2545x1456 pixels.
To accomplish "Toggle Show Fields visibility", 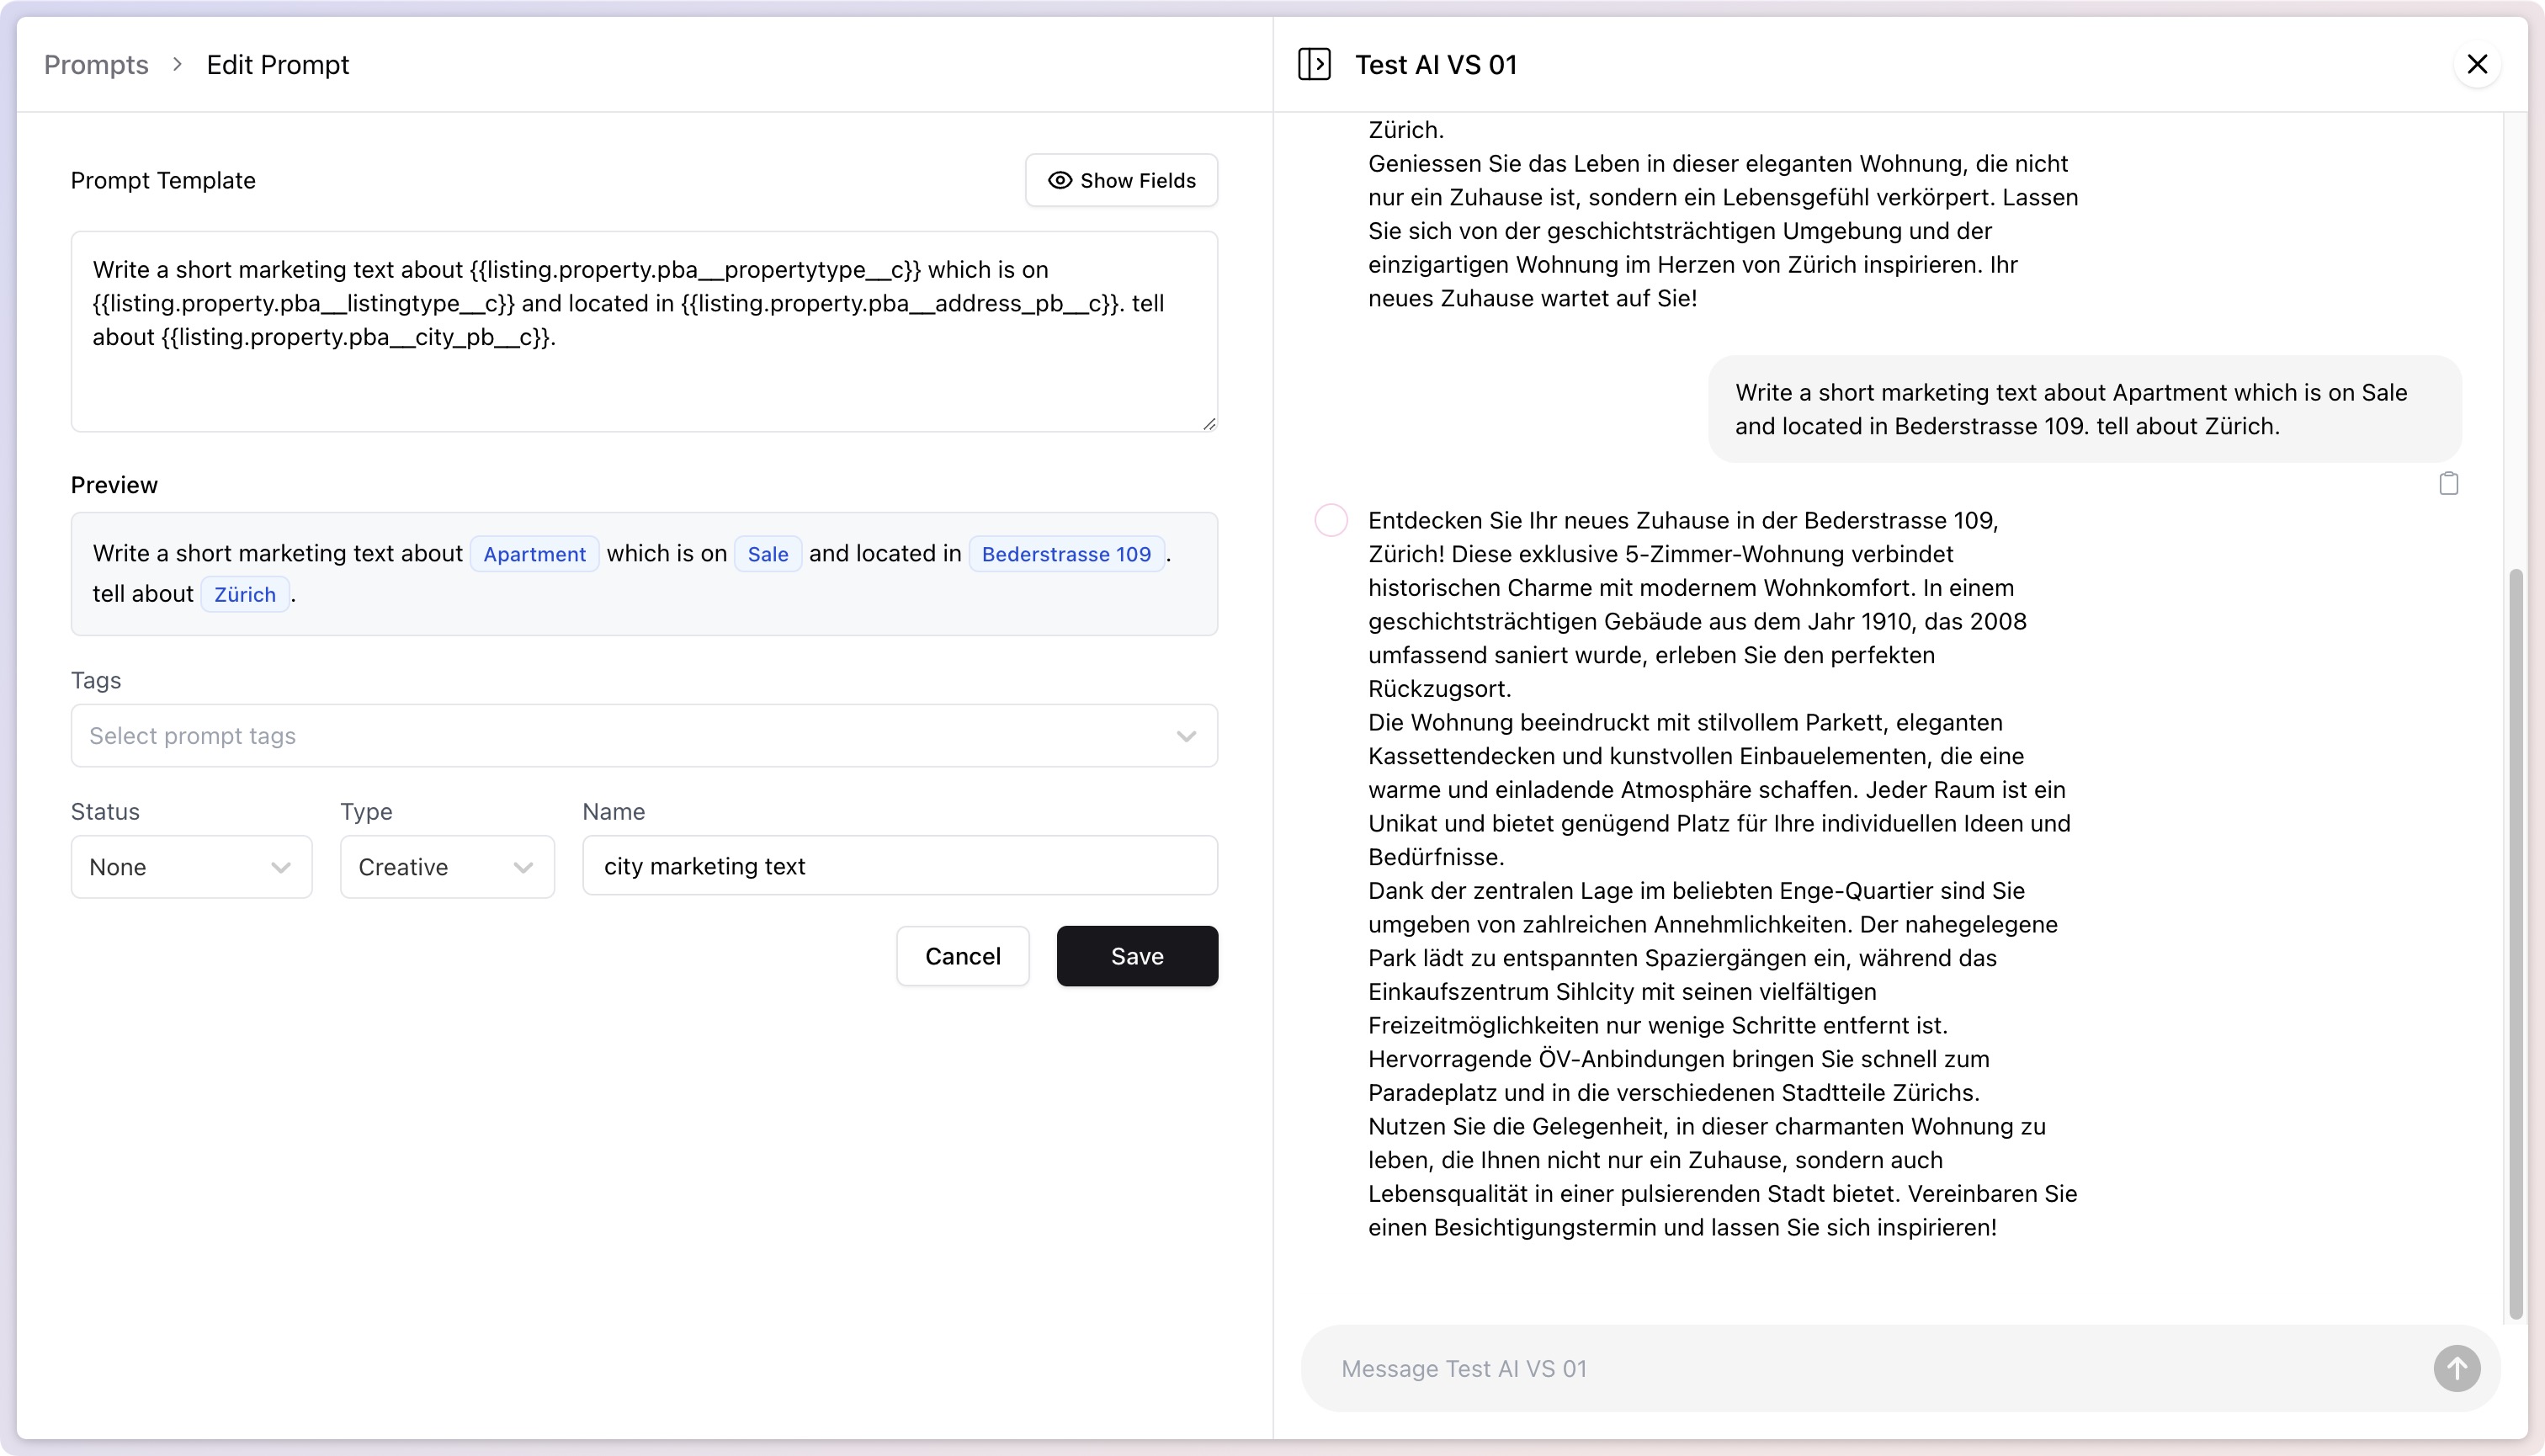I will [x=1121, y=180].
